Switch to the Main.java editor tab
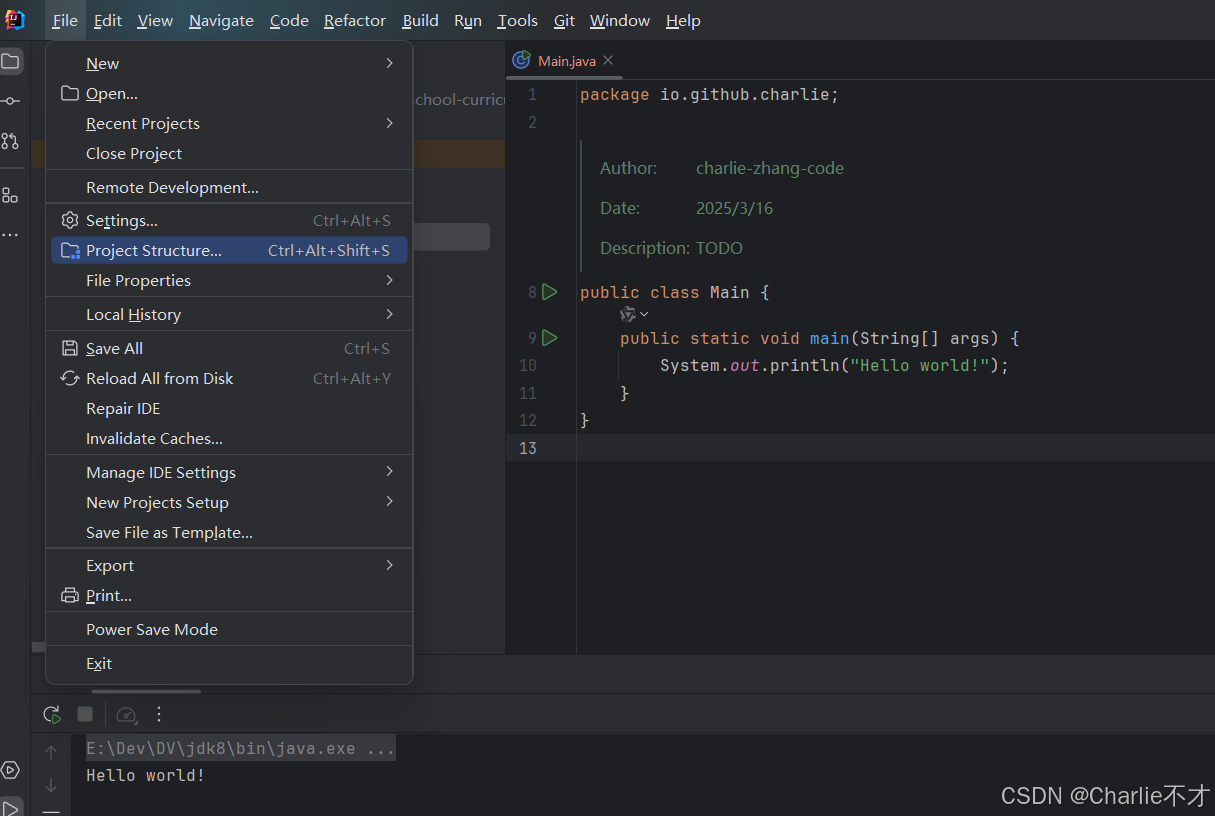Image resolution: width=1215 pixels, height=816 pixels. point(566,61)
